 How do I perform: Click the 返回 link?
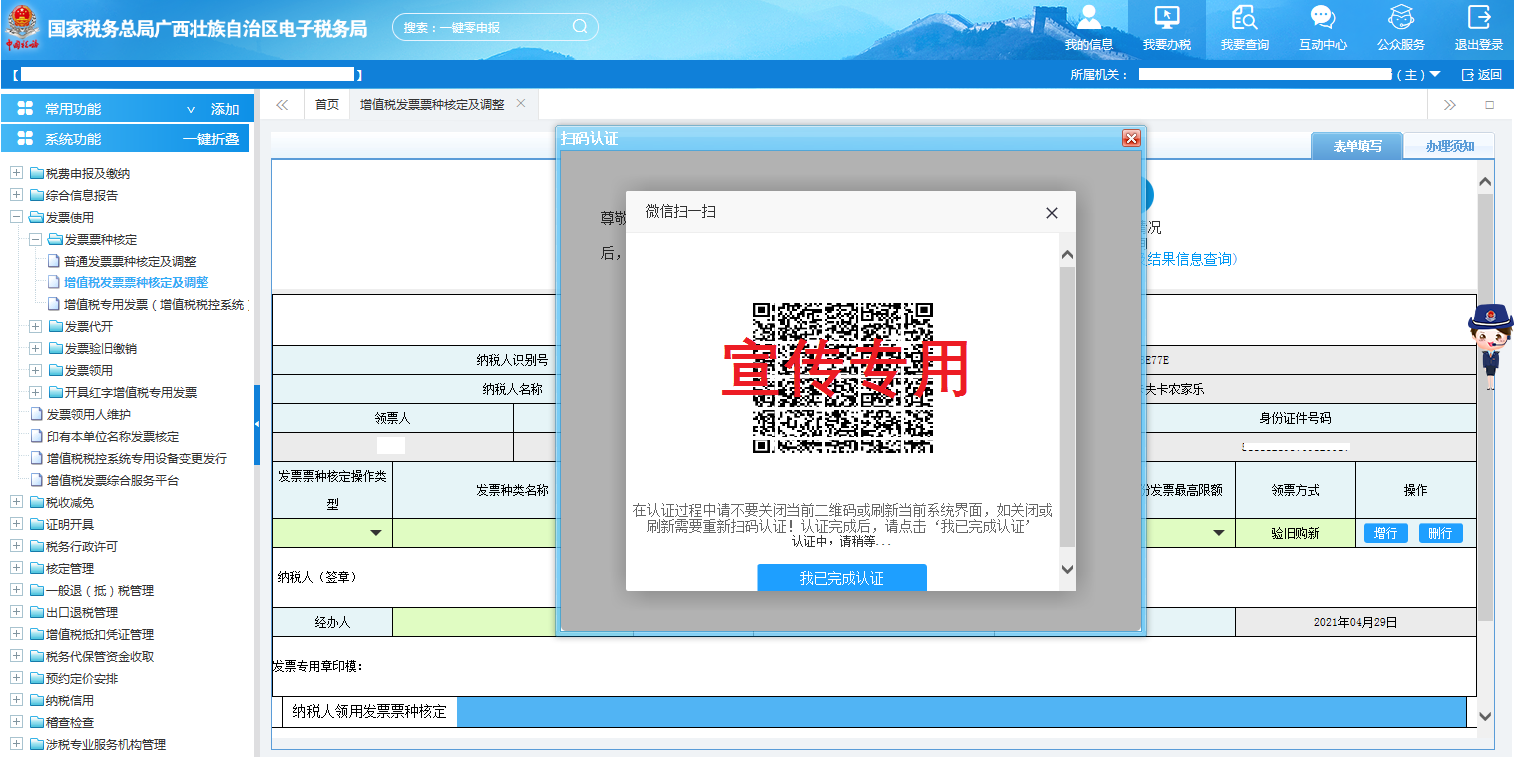point(1482,75)
